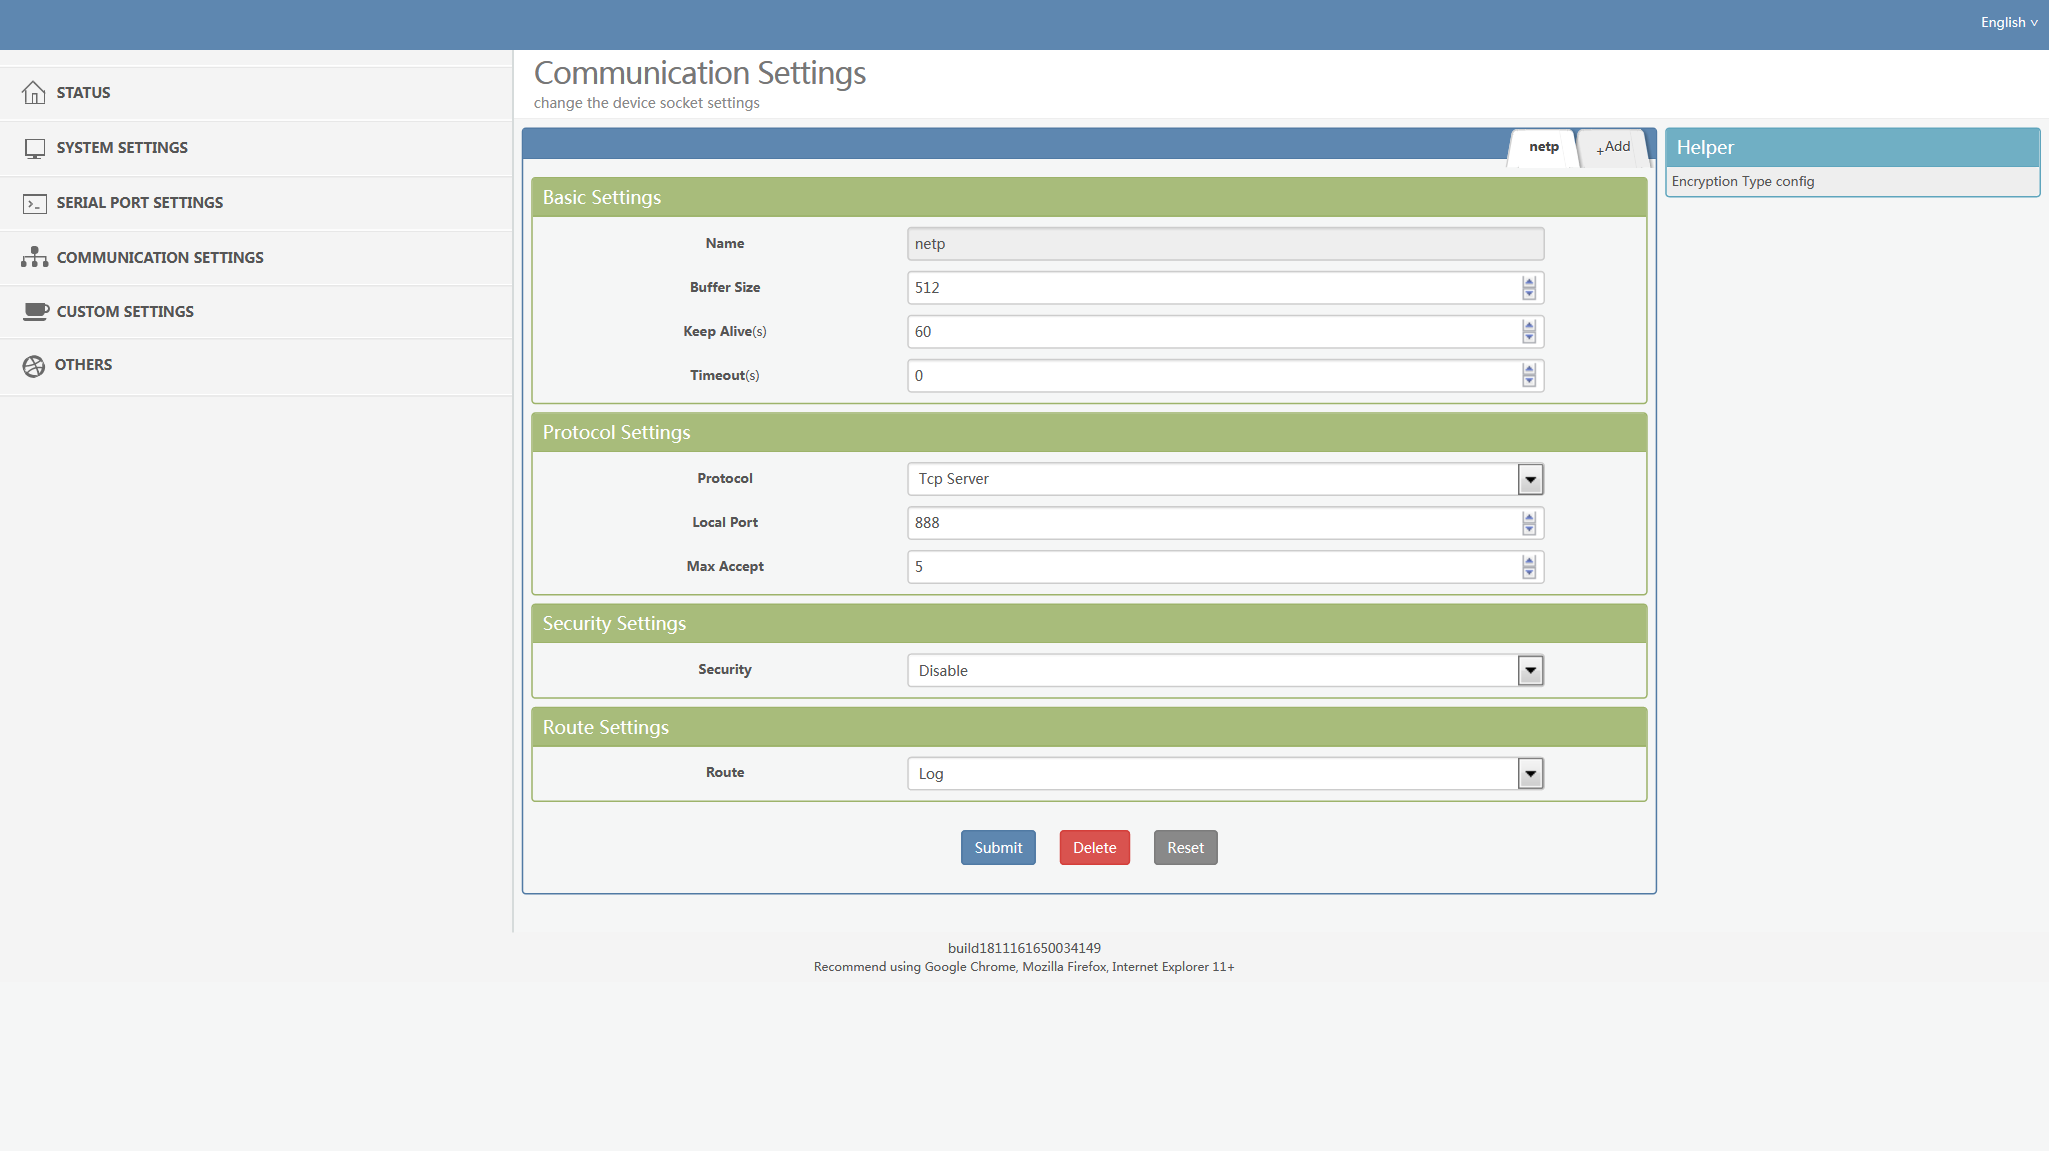This screenshot has width=2049, height=1151.
Task: Click the +Add tab
Action: [x=1613, y=147]
